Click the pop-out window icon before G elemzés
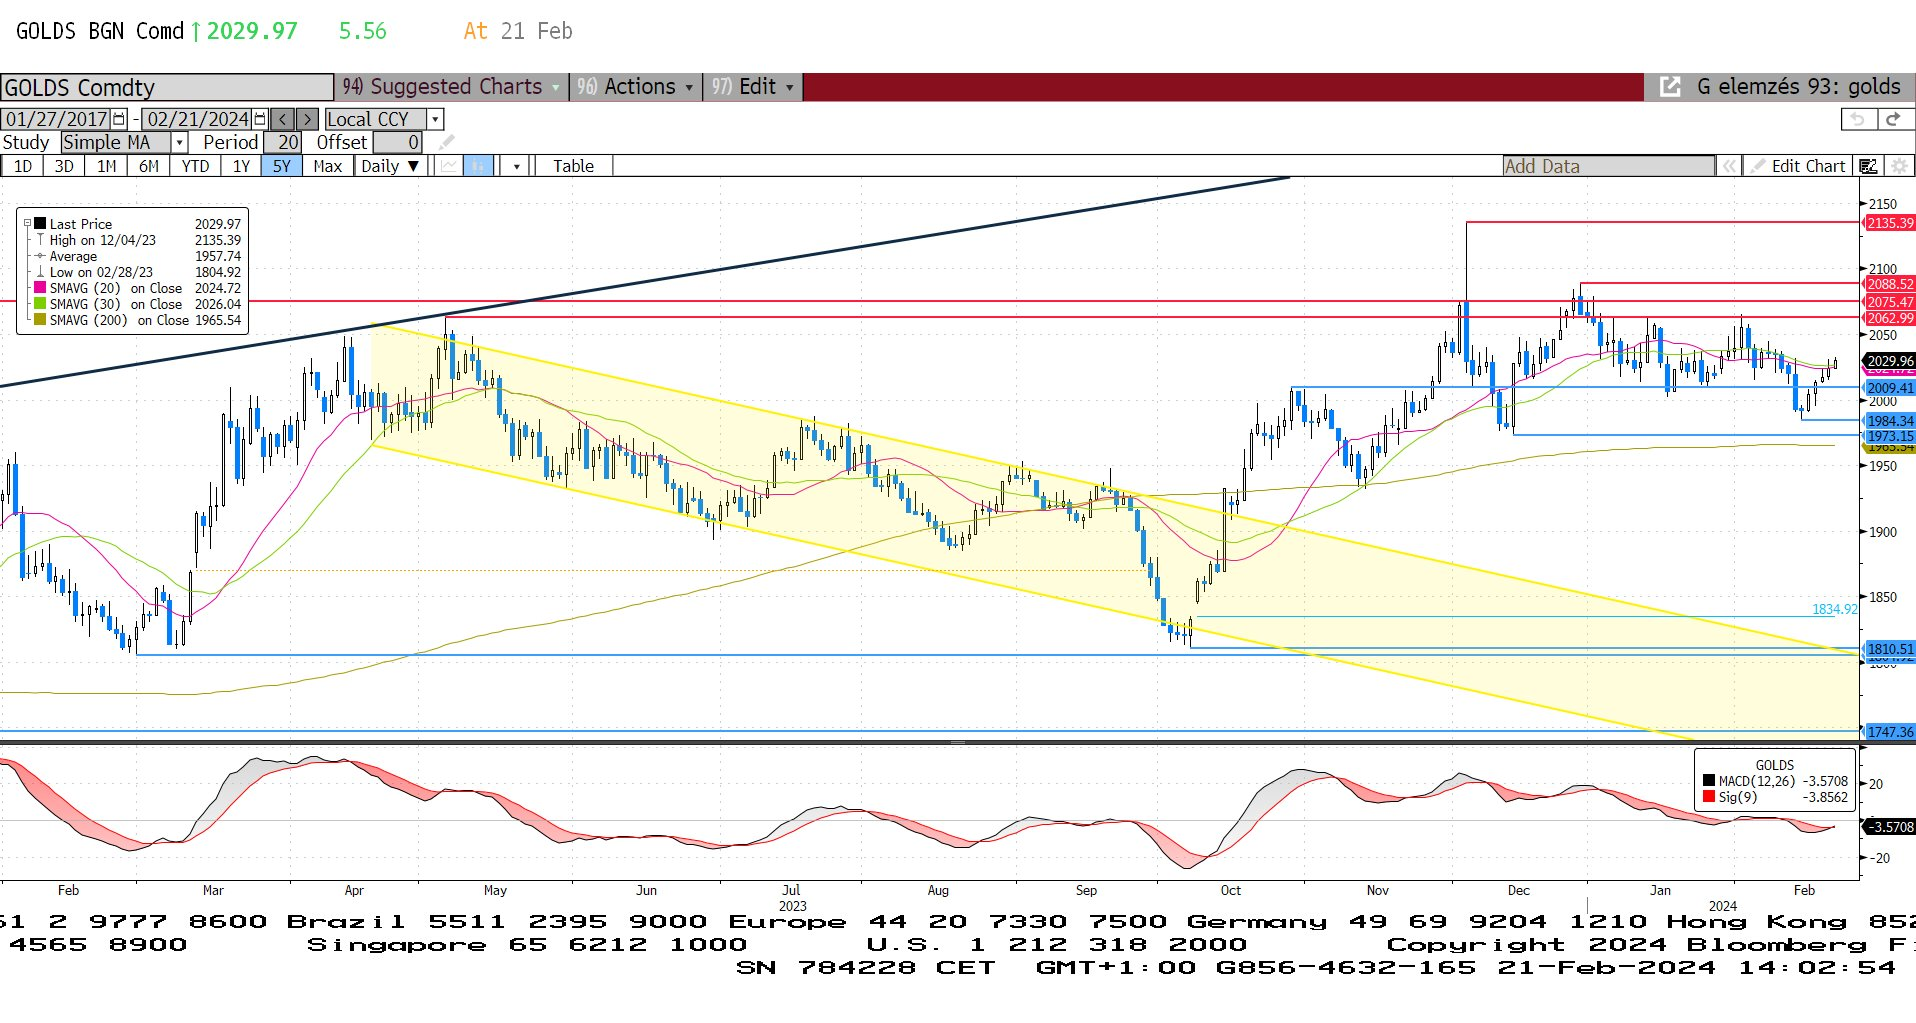This screenshot has width=1916, height=1023. (1670, 87)
